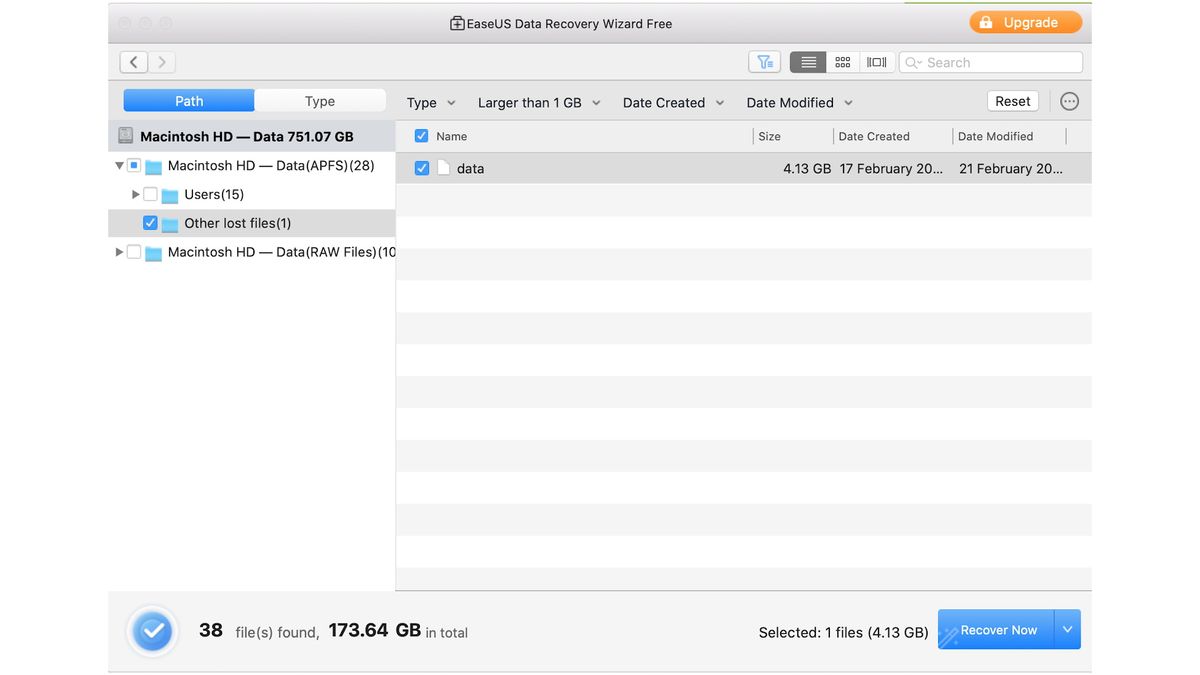Viewport: 1200px width, 675px height.
Task: Click the back navigation arrow
Action: (133, 61)
